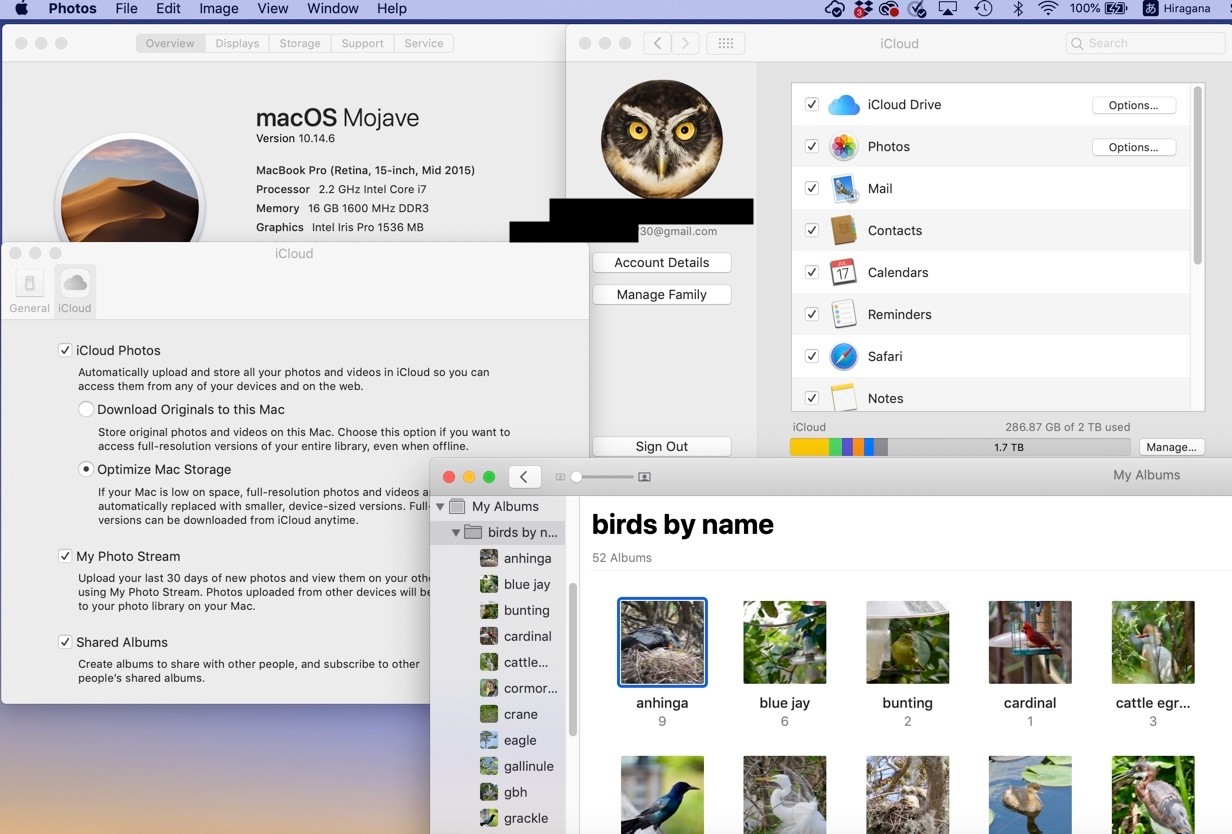Open the Image menu
Image resolution: width=1232 pixels, height=834 pixels.
(x=218, y=9)
